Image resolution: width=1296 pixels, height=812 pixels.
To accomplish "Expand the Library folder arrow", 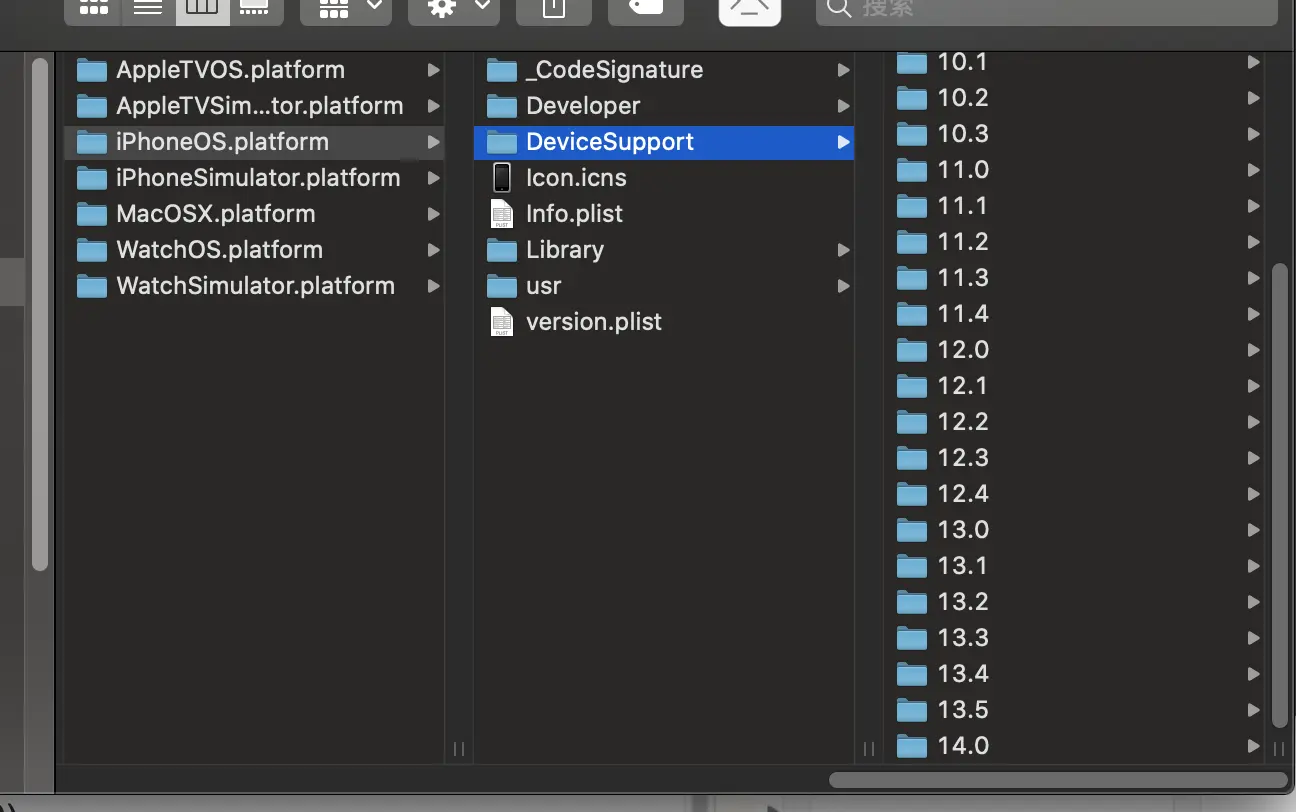I will click(844, 250).
